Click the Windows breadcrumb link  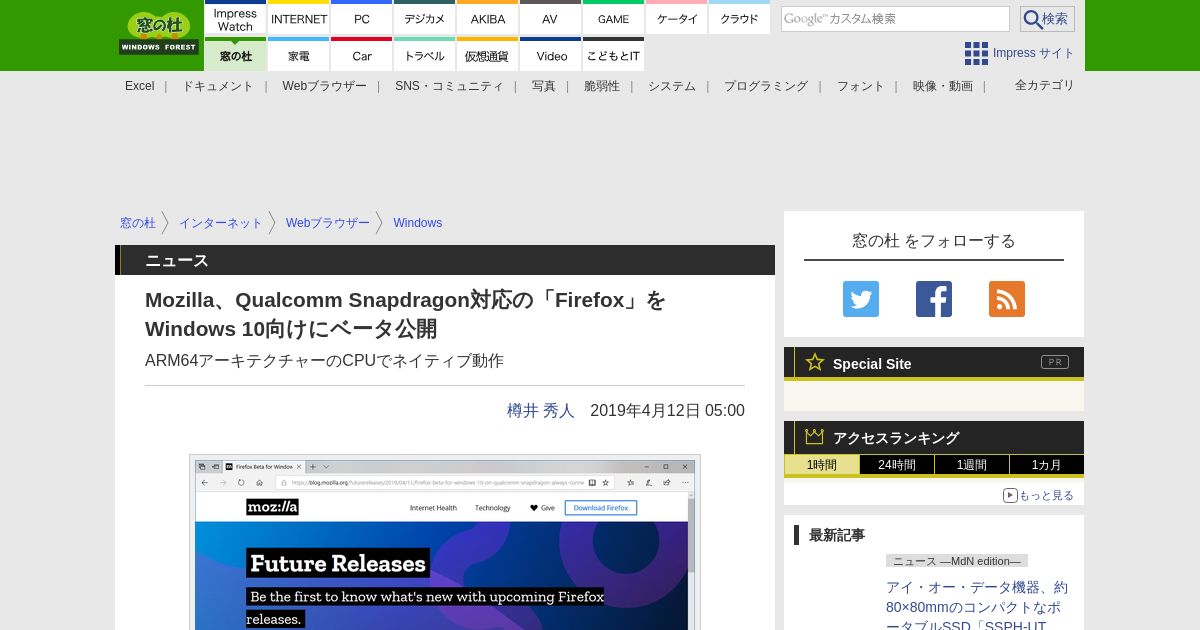[417, 223]
